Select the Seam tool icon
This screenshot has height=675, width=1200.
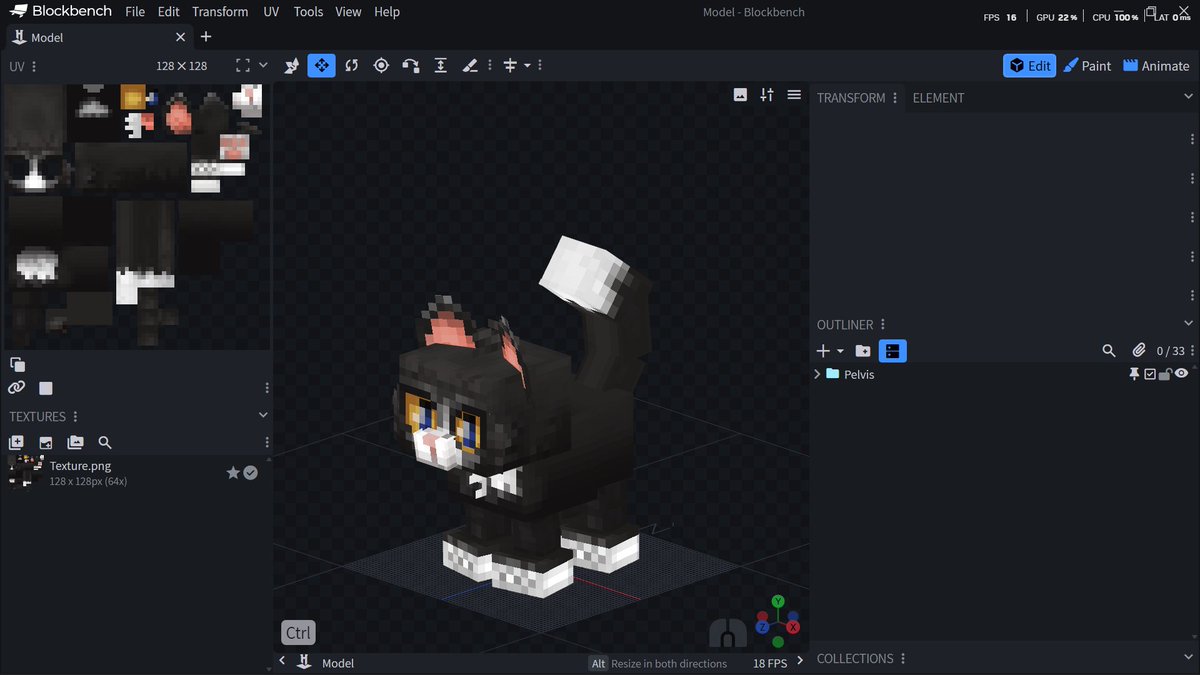tap(470, 65)
